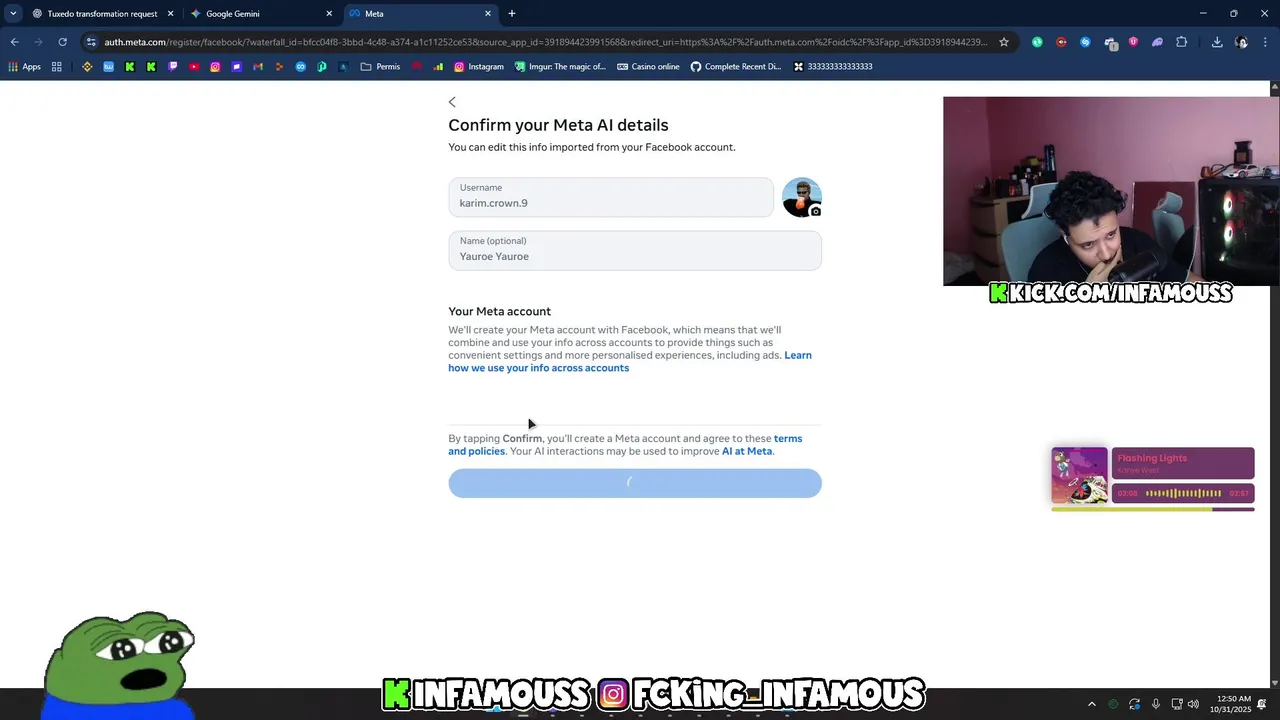
Task: Open the tab groups grid icon in bookmarks bar
Action: pyautogui.click(x=57, y=67)
